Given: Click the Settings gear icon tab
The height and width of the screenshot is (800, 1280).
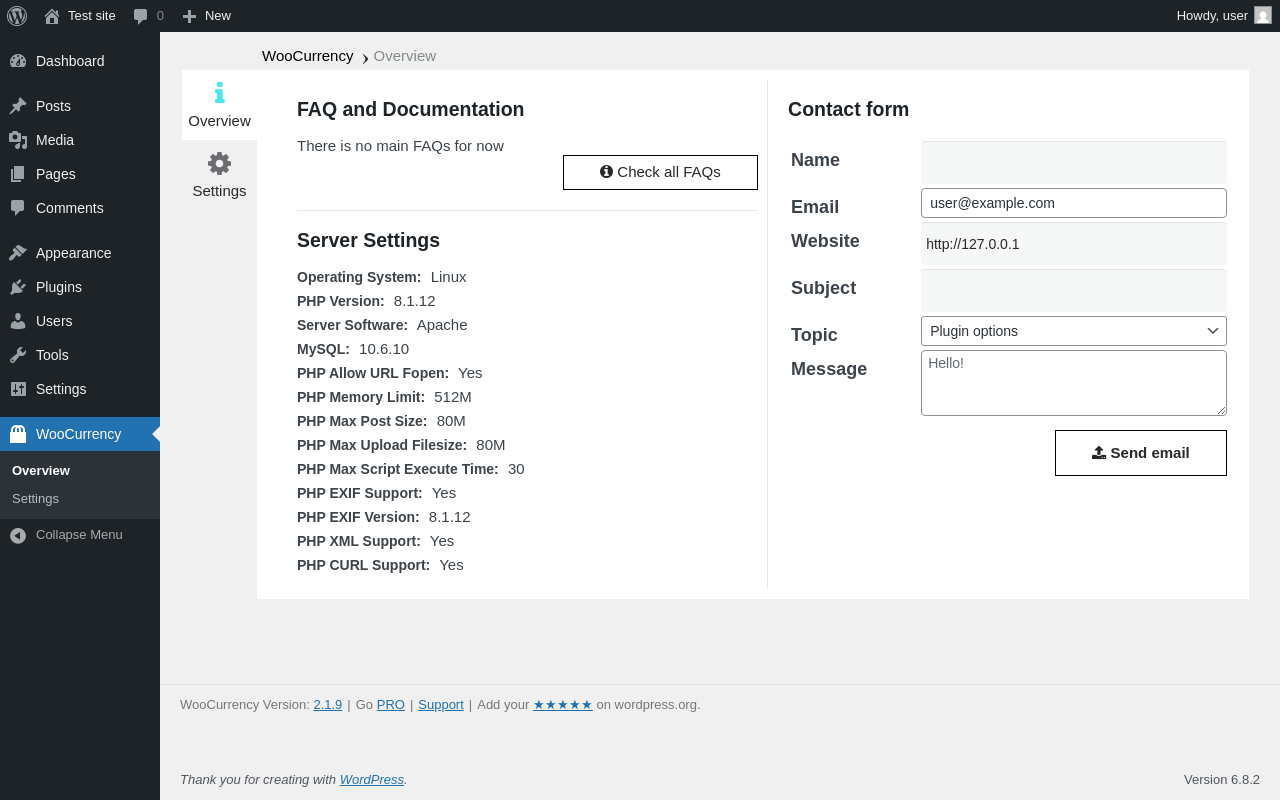Looking at the screenshot, I should pyautogui.click(x=219, y=163).
